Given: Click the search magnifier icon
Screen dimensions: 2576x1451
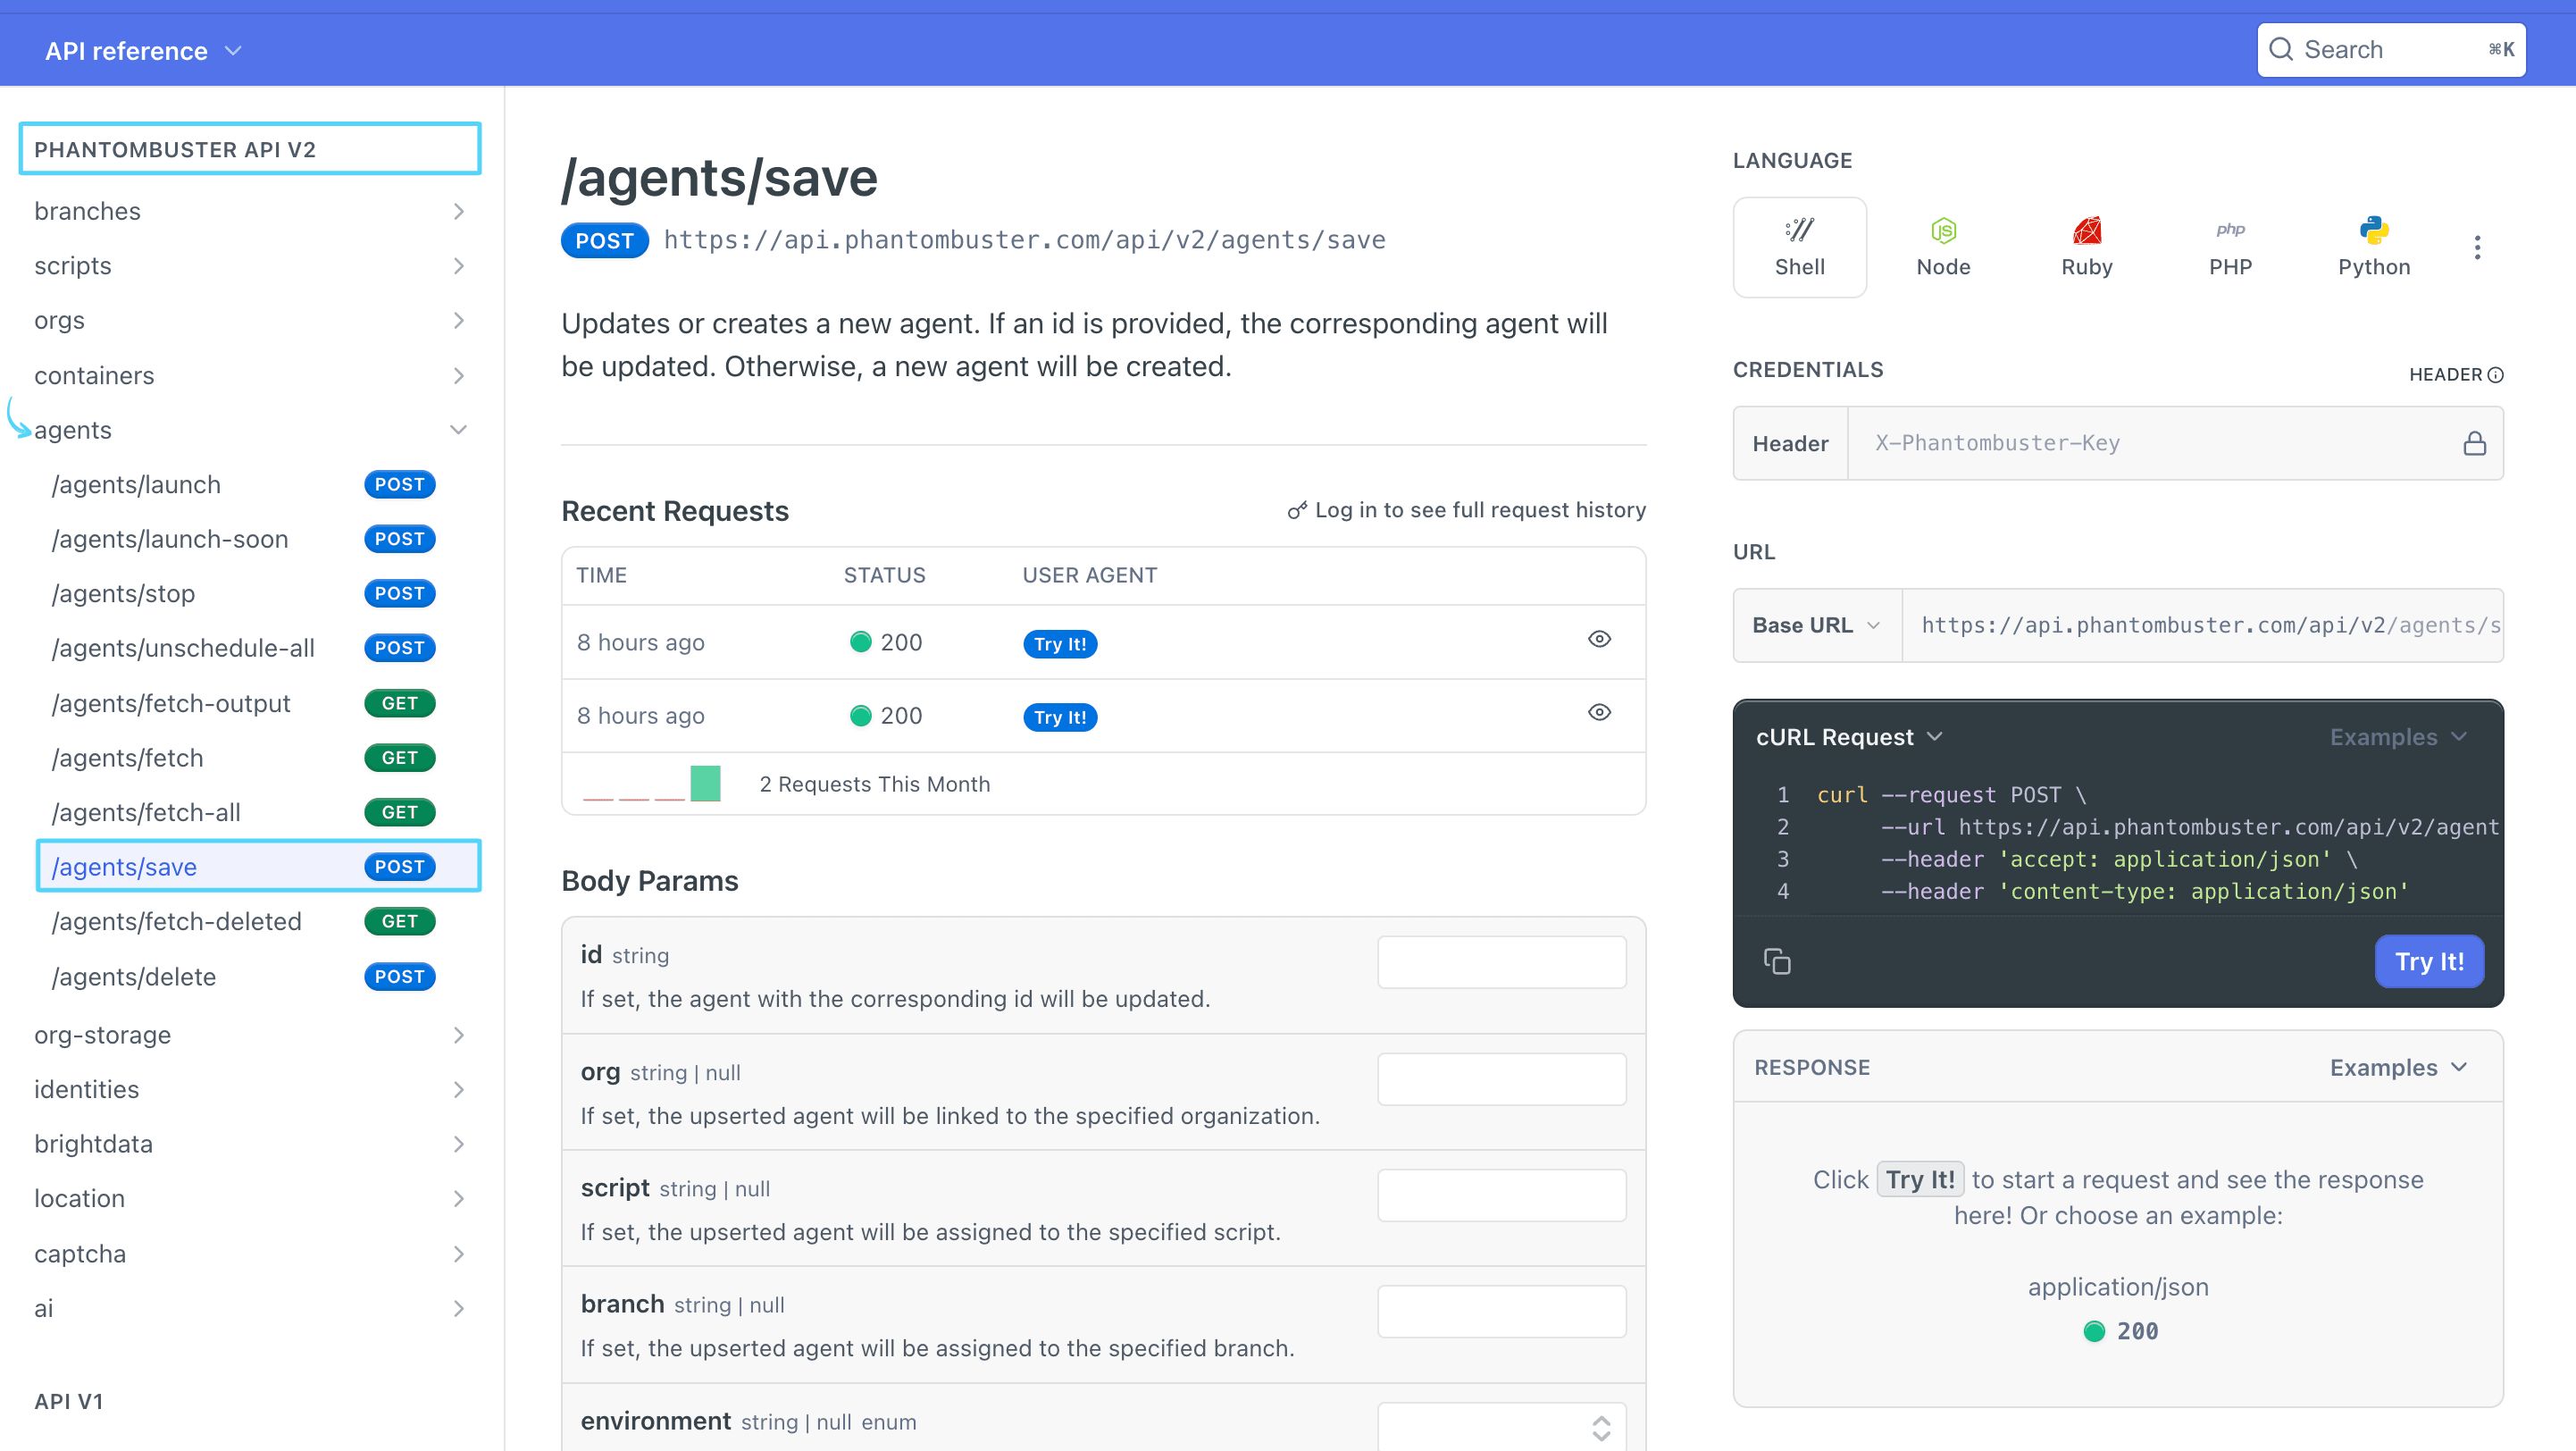Looking at the screenshot, I should coord(2280,49).
